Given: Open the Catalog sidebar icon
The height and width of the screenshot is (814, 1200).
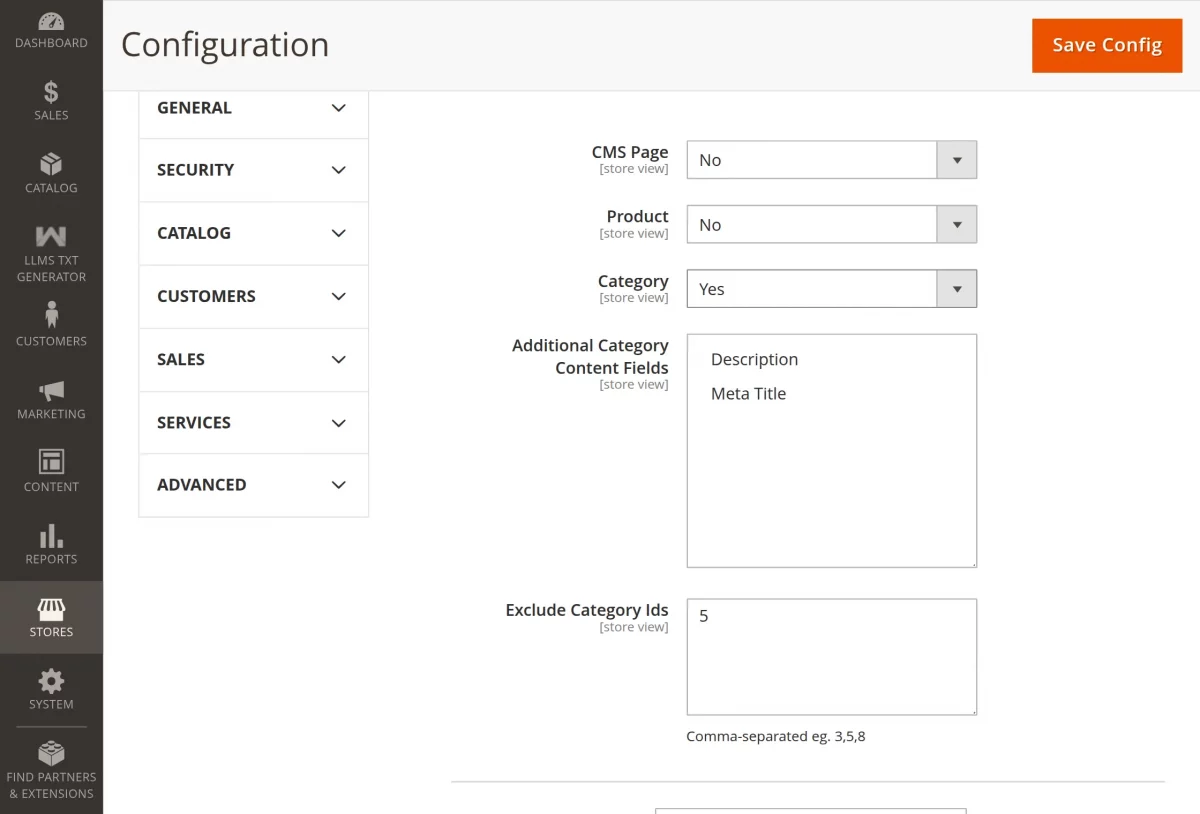Looking at the screenshot, I should coord(51,170).
